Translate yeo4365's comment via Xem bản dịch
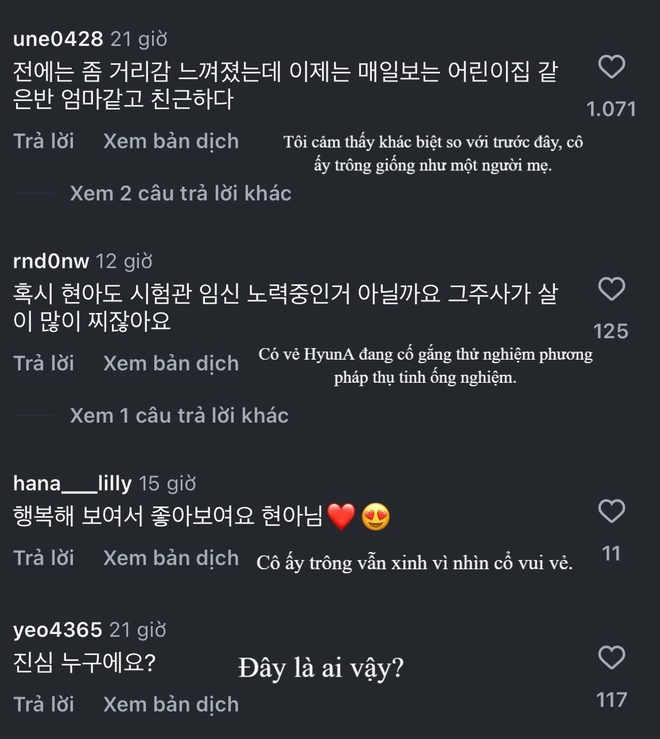 pos(171,704)
